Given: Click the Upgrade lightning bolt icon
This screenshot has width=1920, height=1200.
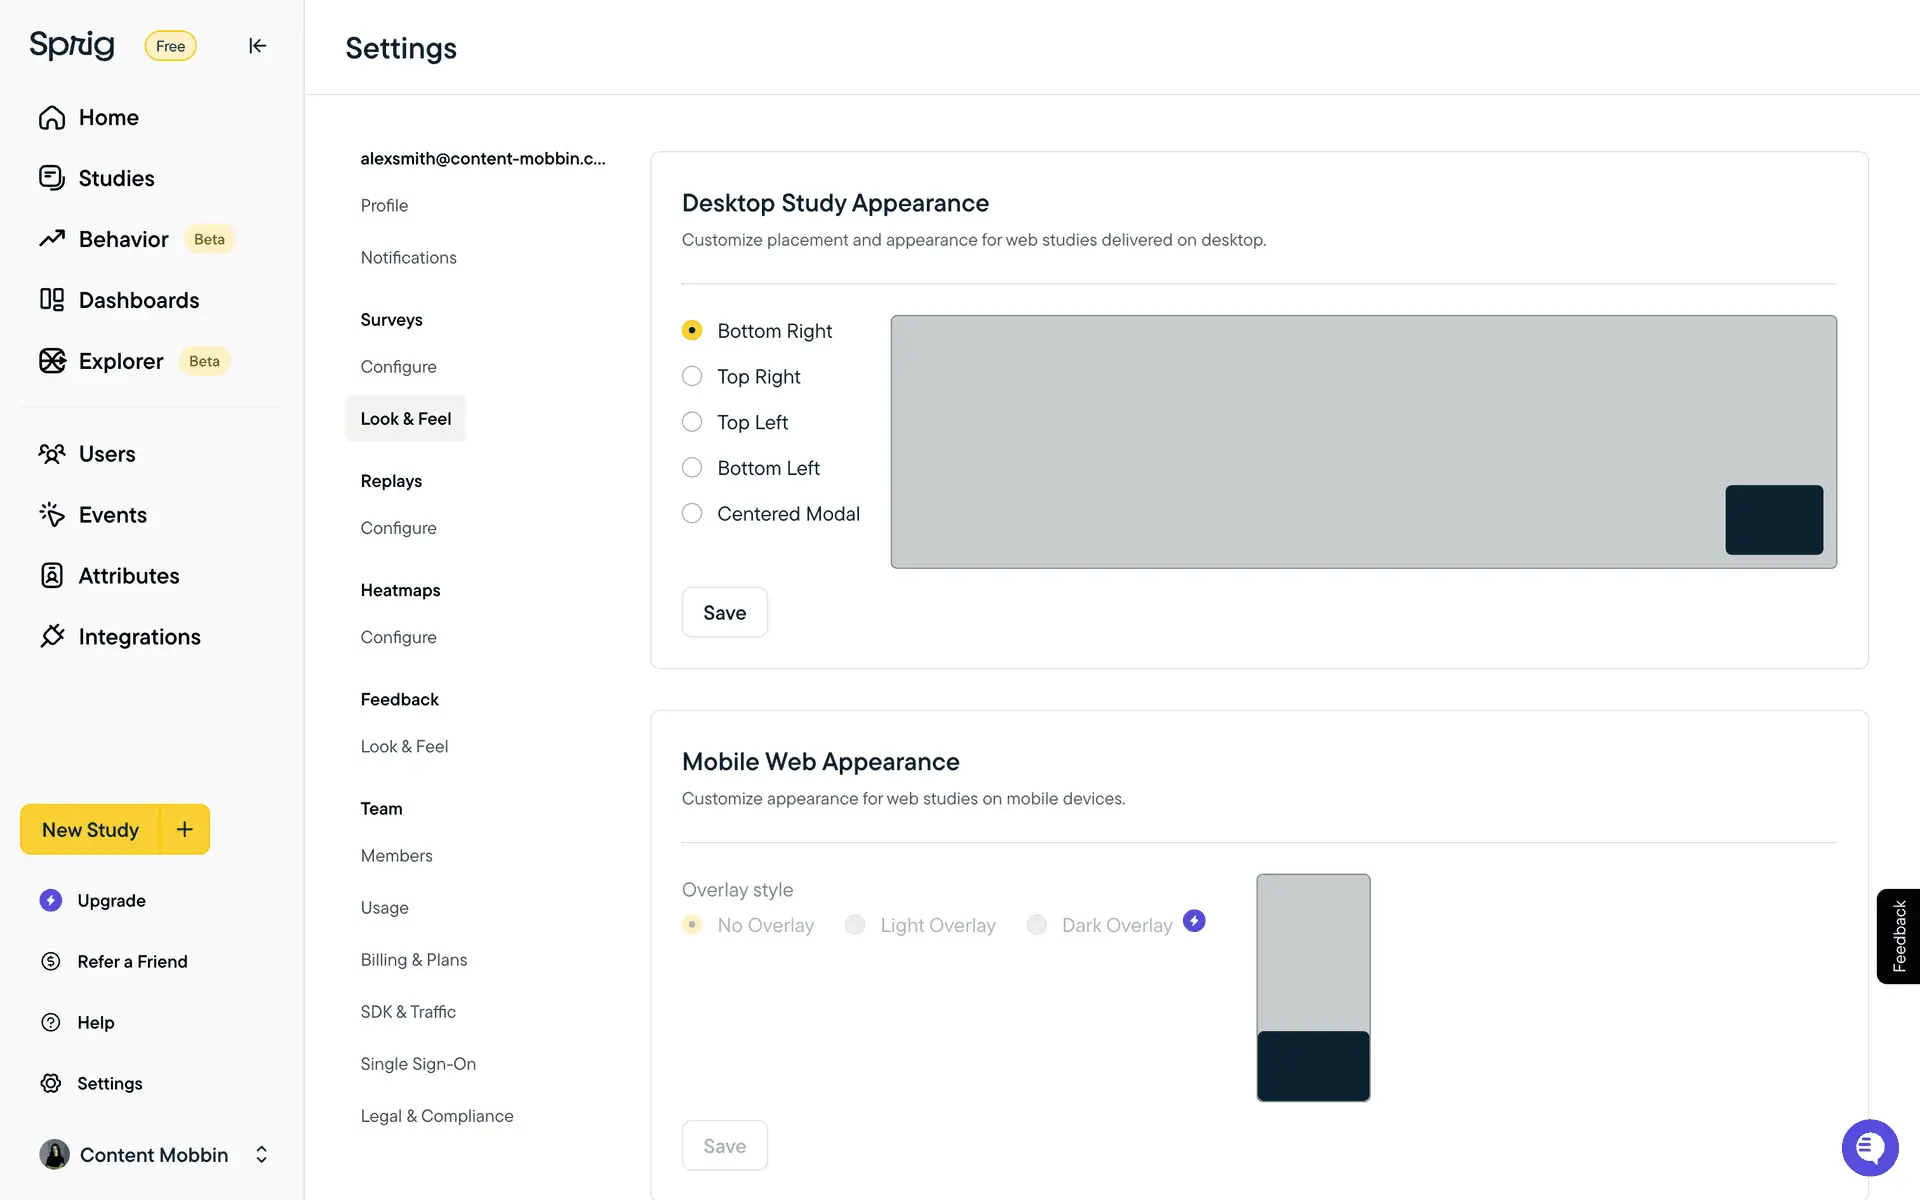Looking at the screenshot, I should [x=51, y=900].
